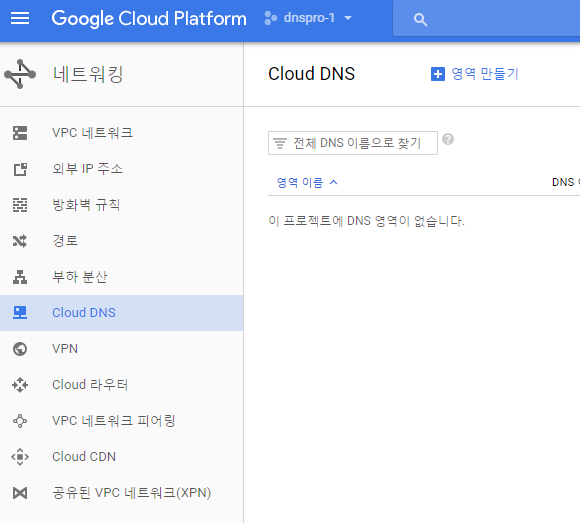
Task: Click the Cloud CDN icon
Action: click(20, 457)
